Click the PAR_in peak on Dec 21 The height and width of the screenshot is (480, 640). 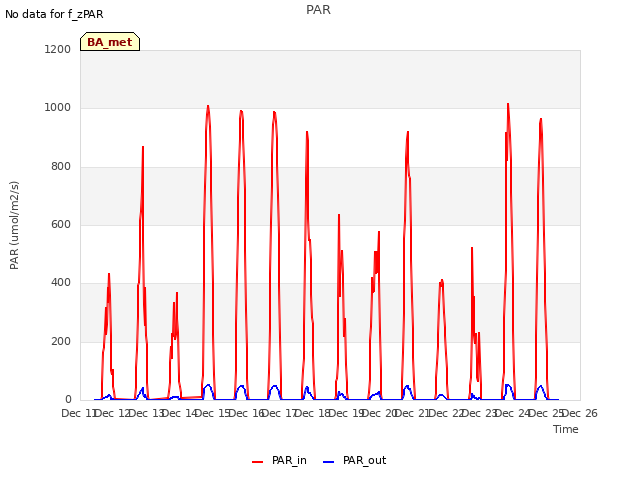(x=408, y=132)
